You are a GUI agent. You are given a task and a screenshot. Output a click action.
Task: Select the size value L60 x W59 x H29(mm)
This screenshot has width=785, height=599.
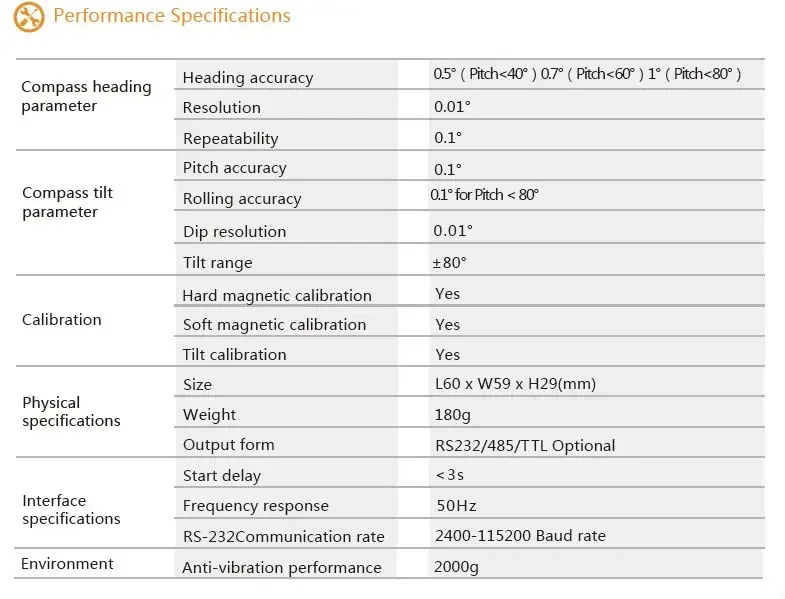[515, 384]
